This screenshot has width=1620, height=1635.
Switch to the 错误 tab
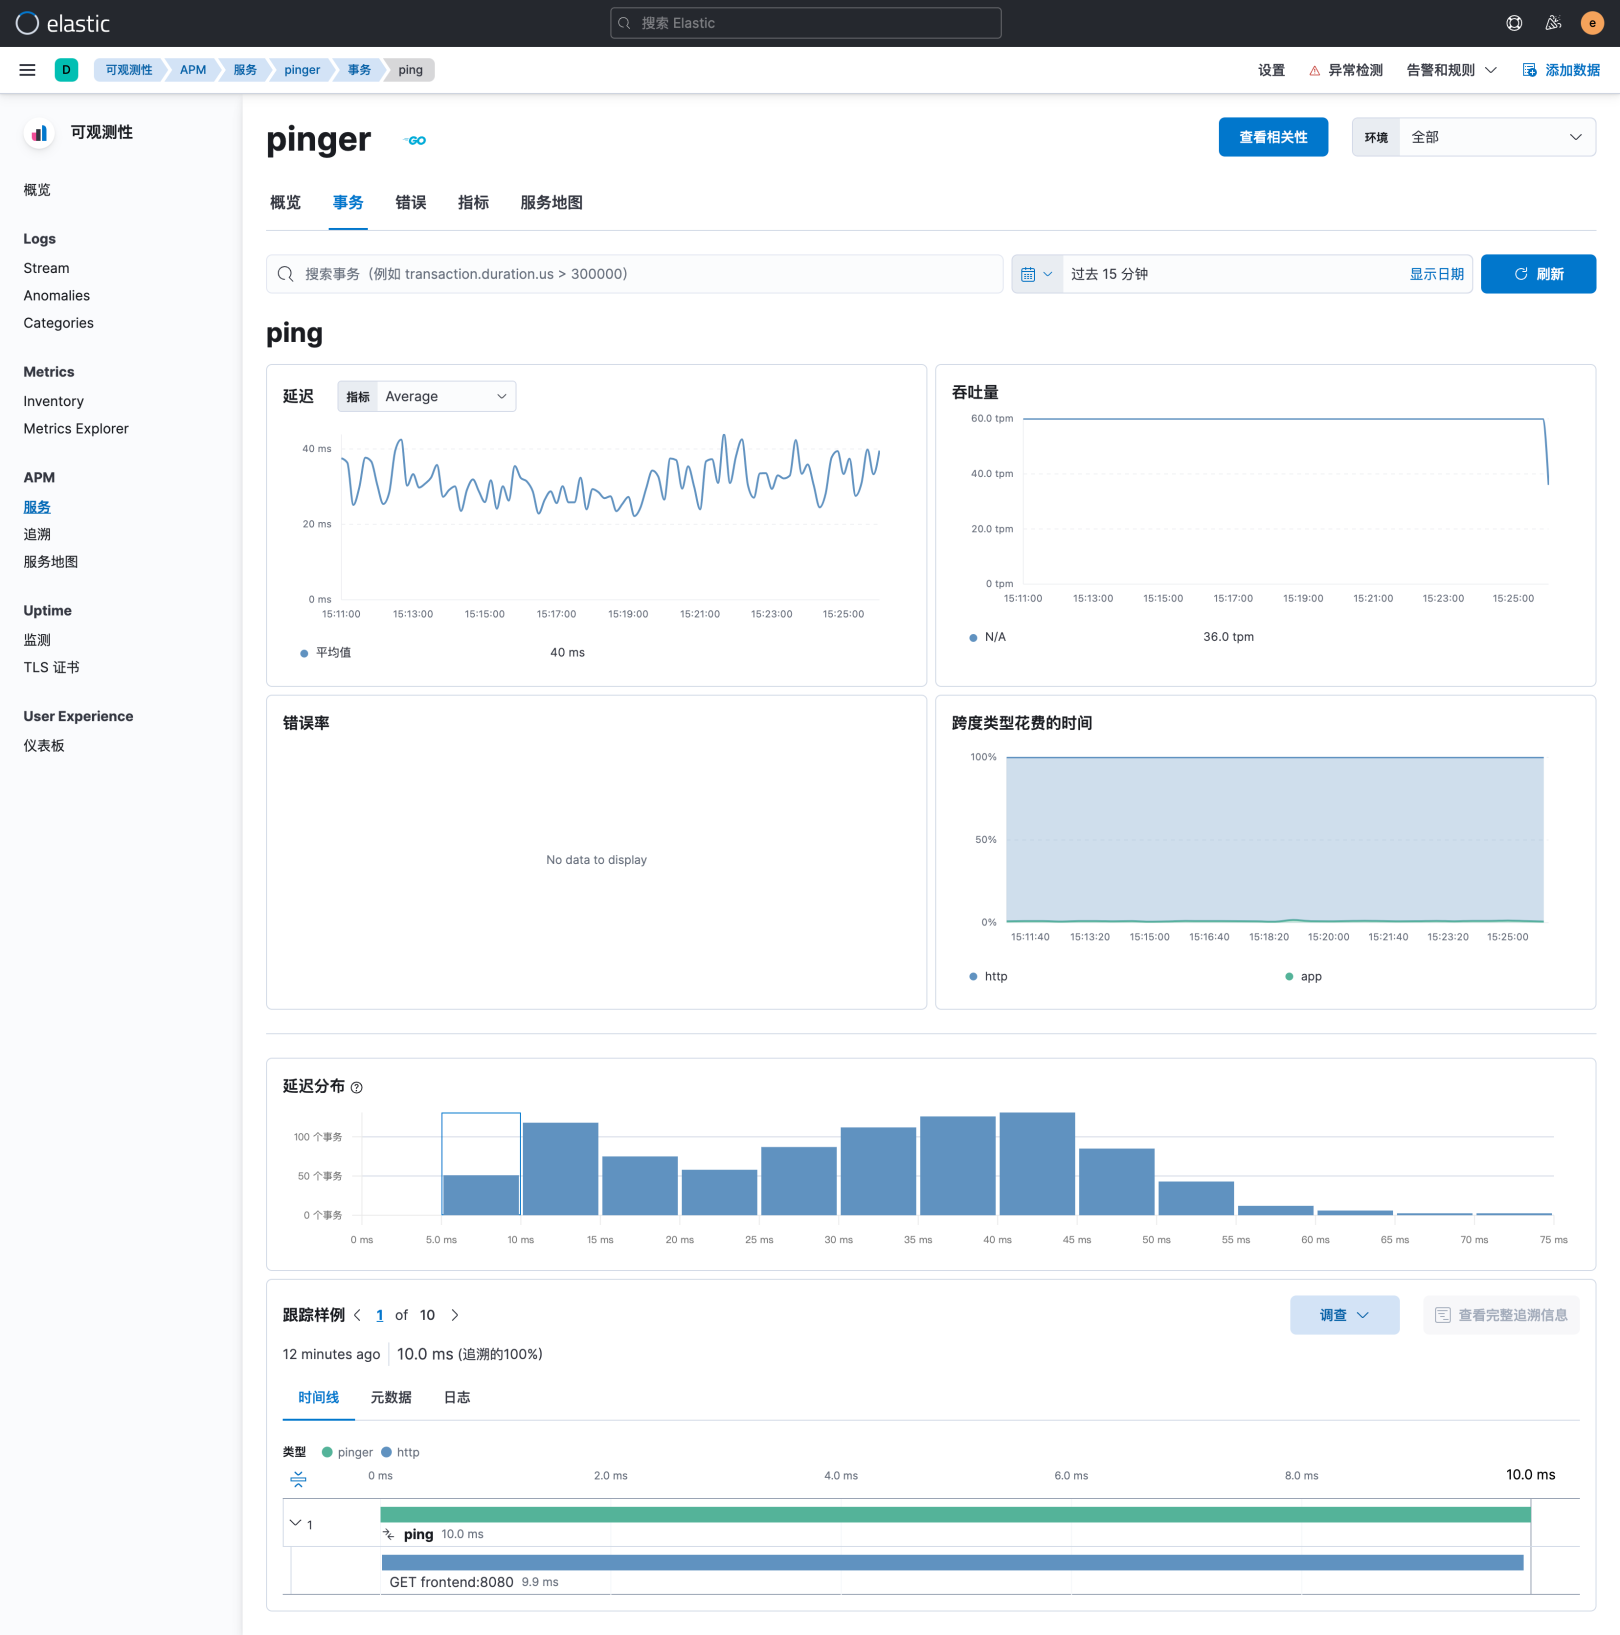pyautogui.click(x=410, y=203)
